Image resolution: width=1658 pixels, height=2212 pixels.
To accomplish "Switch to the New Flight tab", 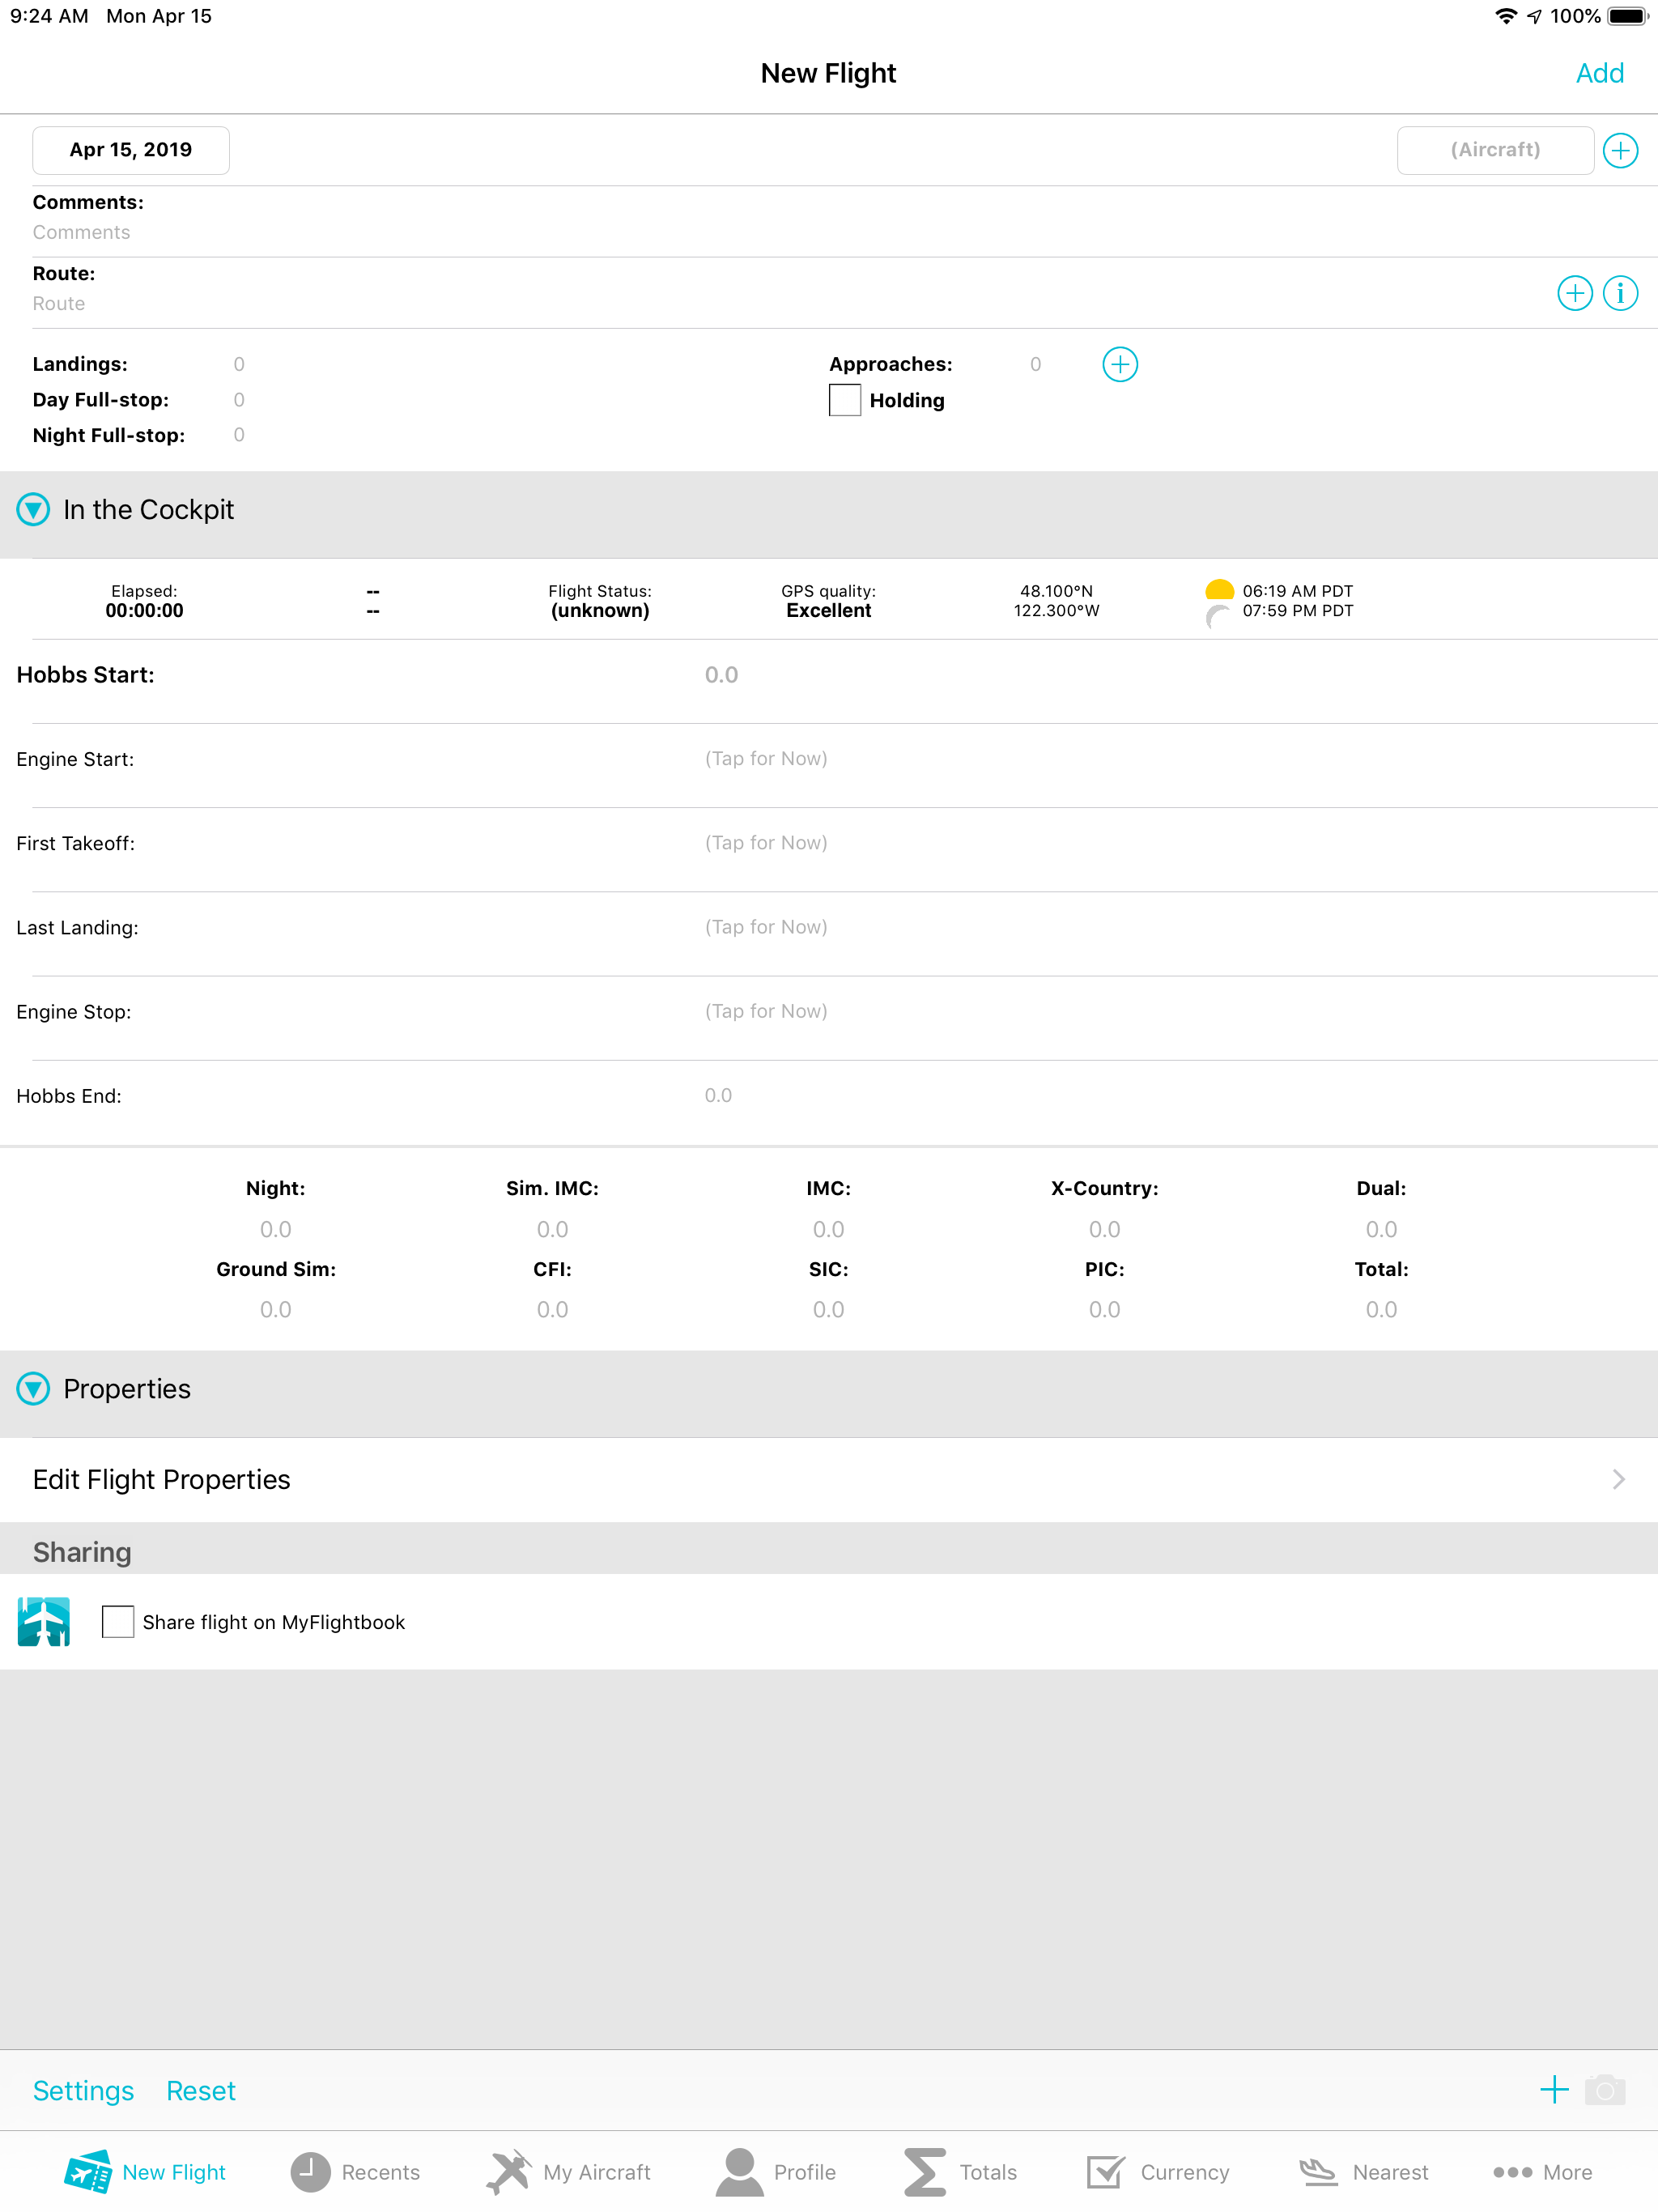I will coord(145,2171).
